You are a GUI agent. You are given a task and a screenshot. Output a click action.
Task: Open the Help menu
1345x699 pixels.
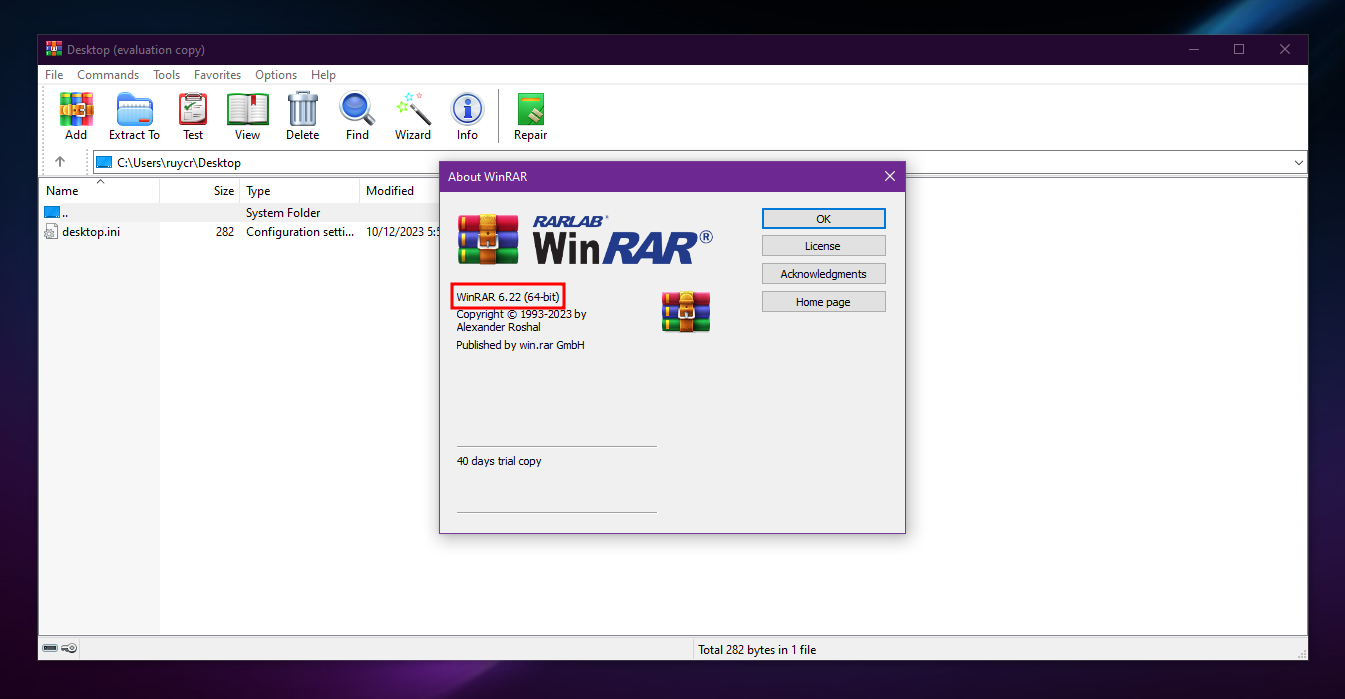(323, 75)
